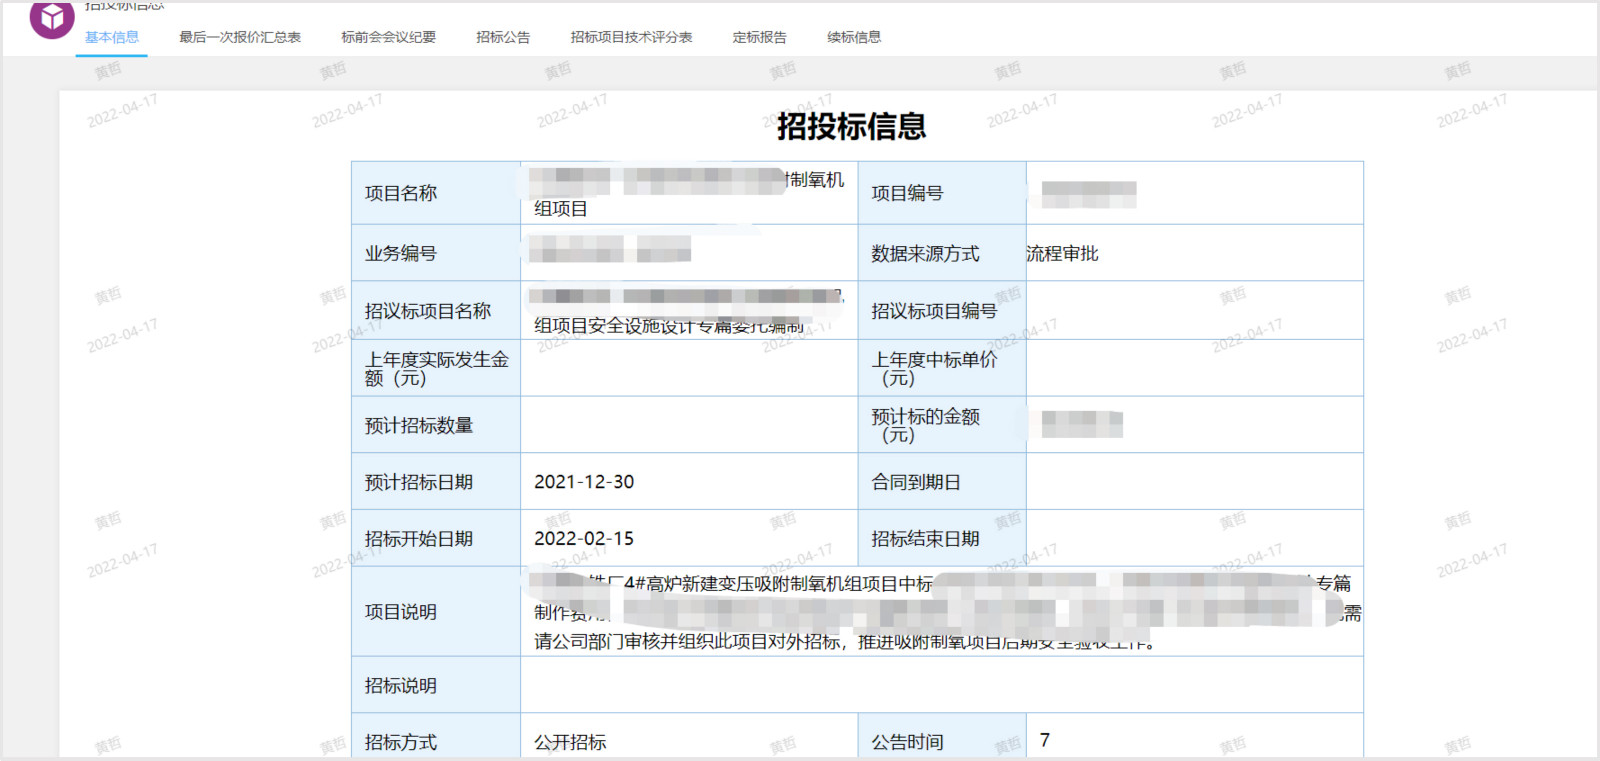Click the 招标开始日期 label

click(419, 539)
